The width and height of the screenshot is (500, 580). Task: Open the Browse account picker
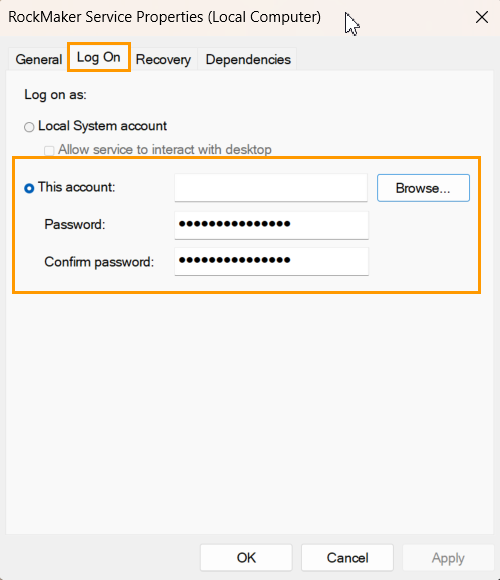click(x=423, y=188)
